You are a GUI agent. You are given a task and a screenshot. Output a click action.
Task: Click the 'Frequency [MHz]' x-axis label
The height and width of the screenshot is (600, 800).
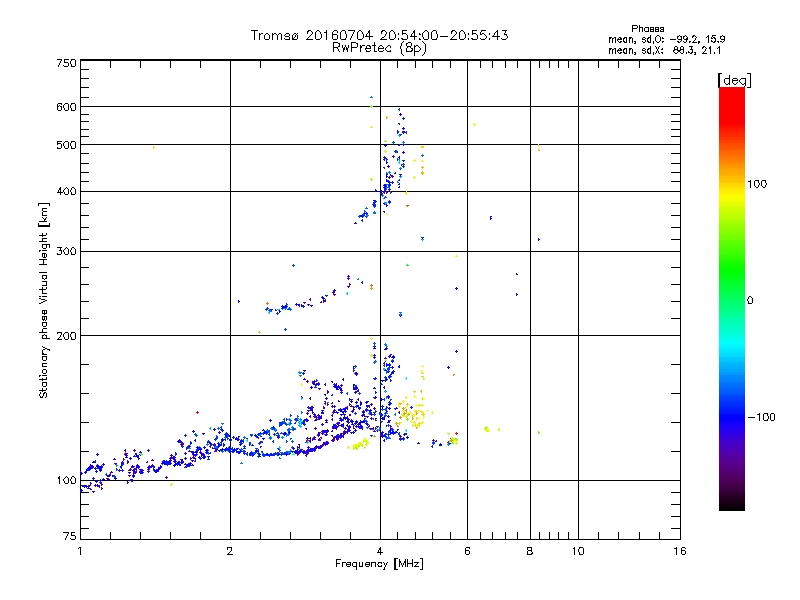pyautogui.click(x=379, y=564)
